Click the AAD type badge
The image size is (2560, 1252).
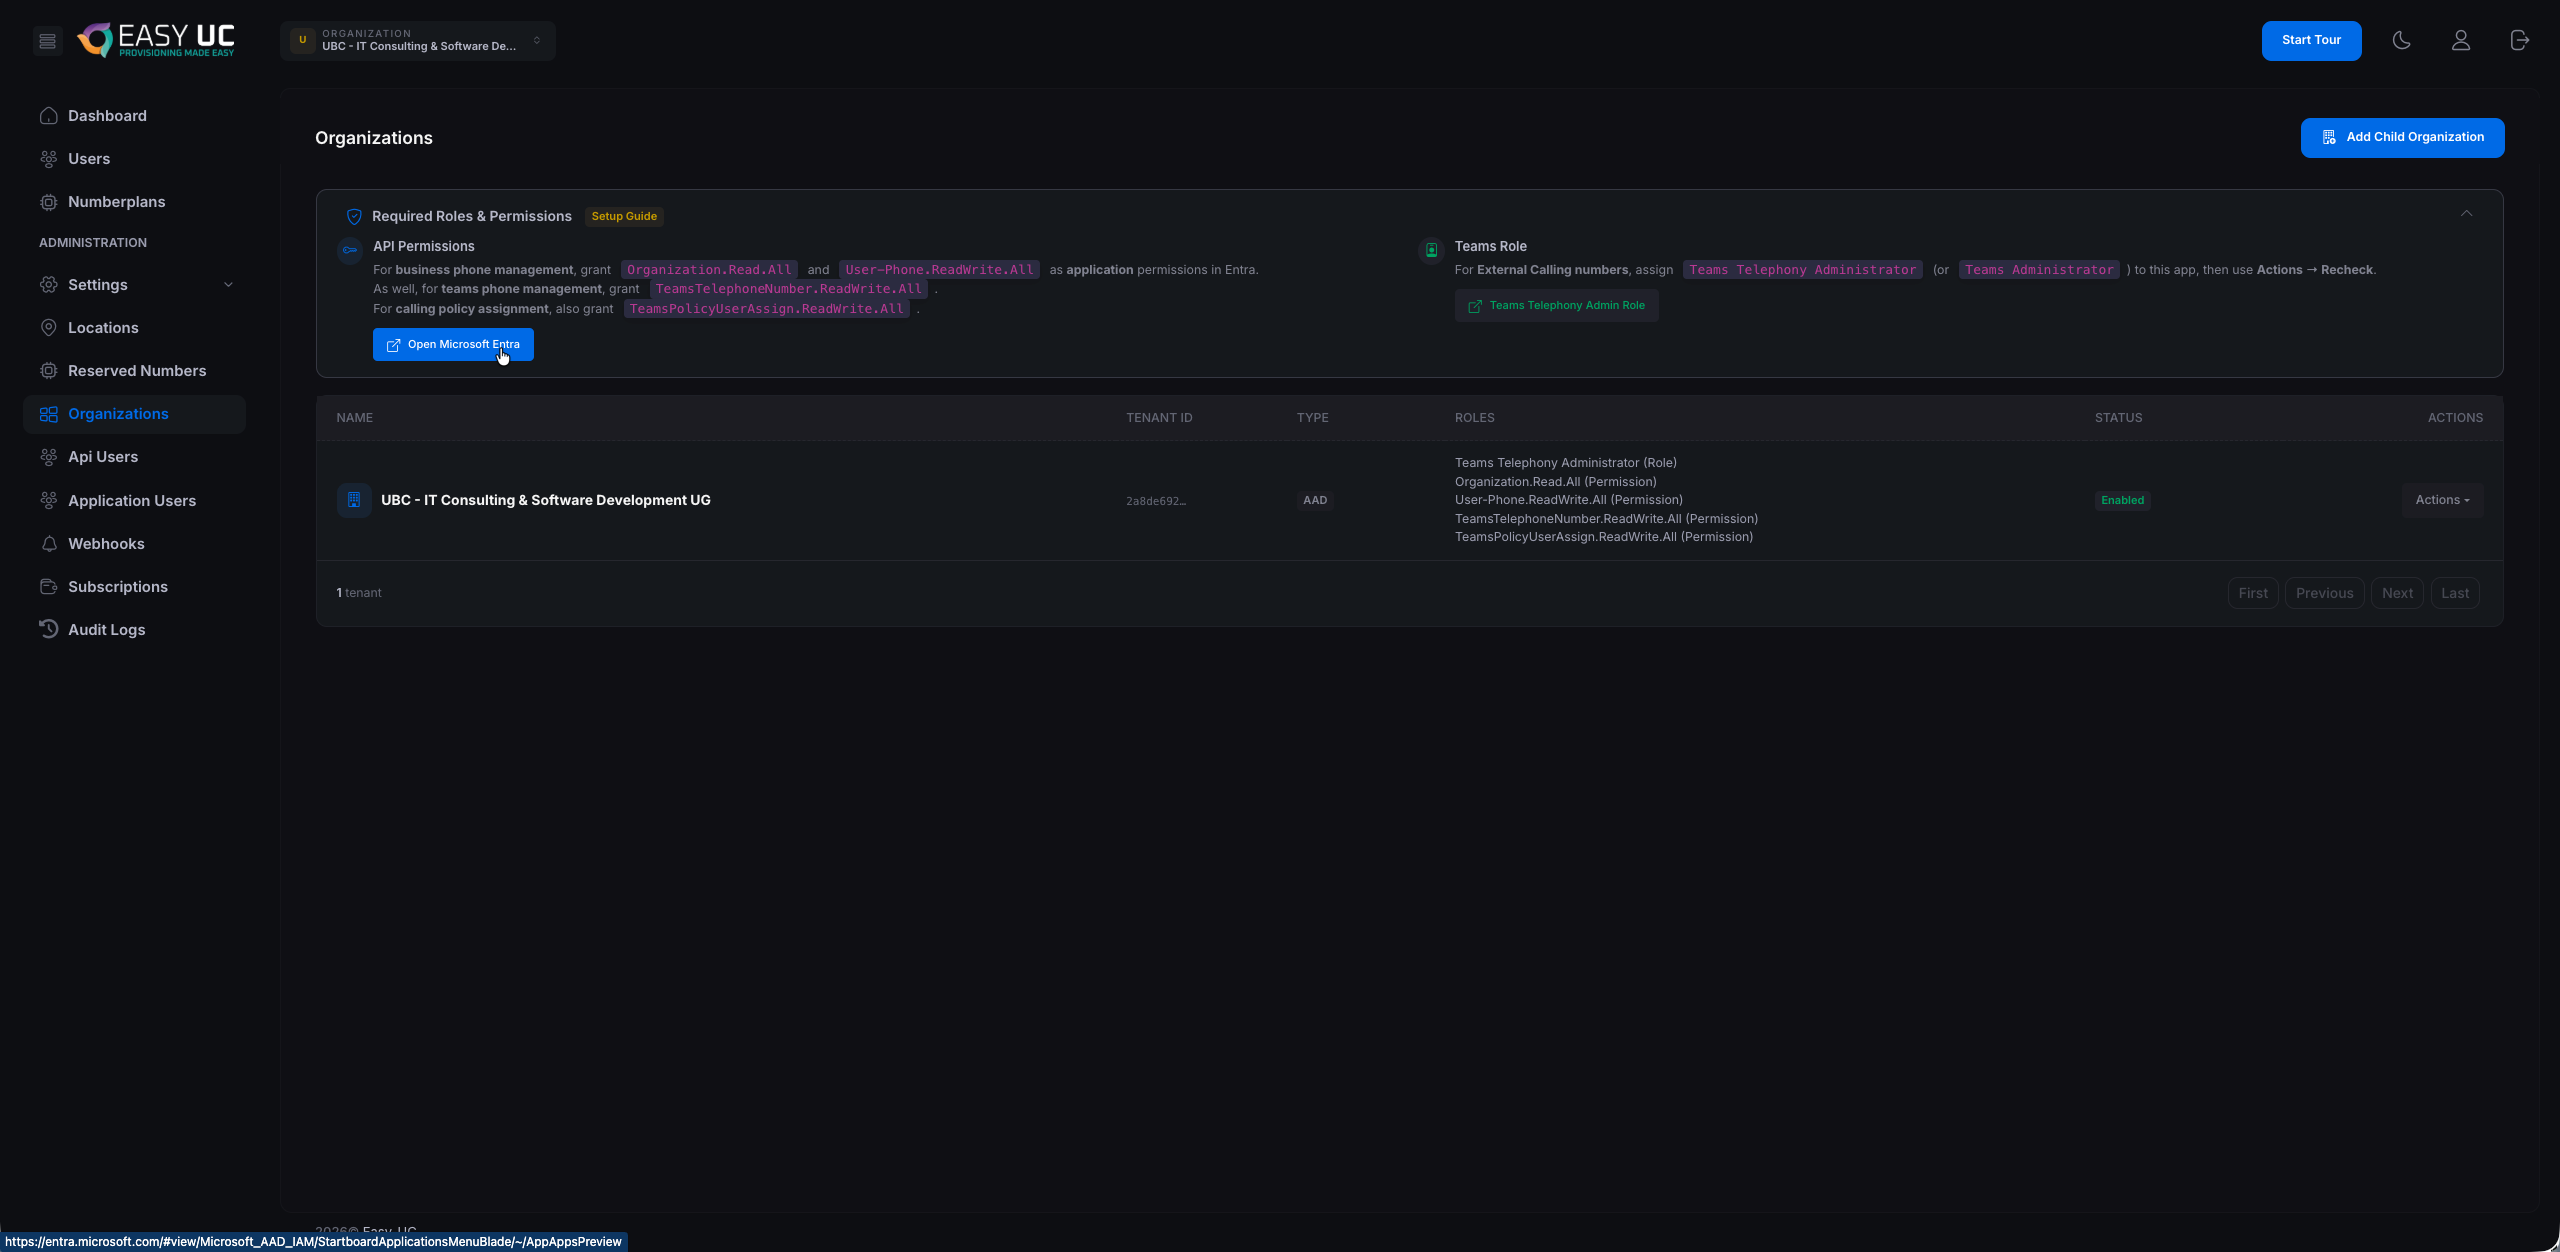[1315, 500]
